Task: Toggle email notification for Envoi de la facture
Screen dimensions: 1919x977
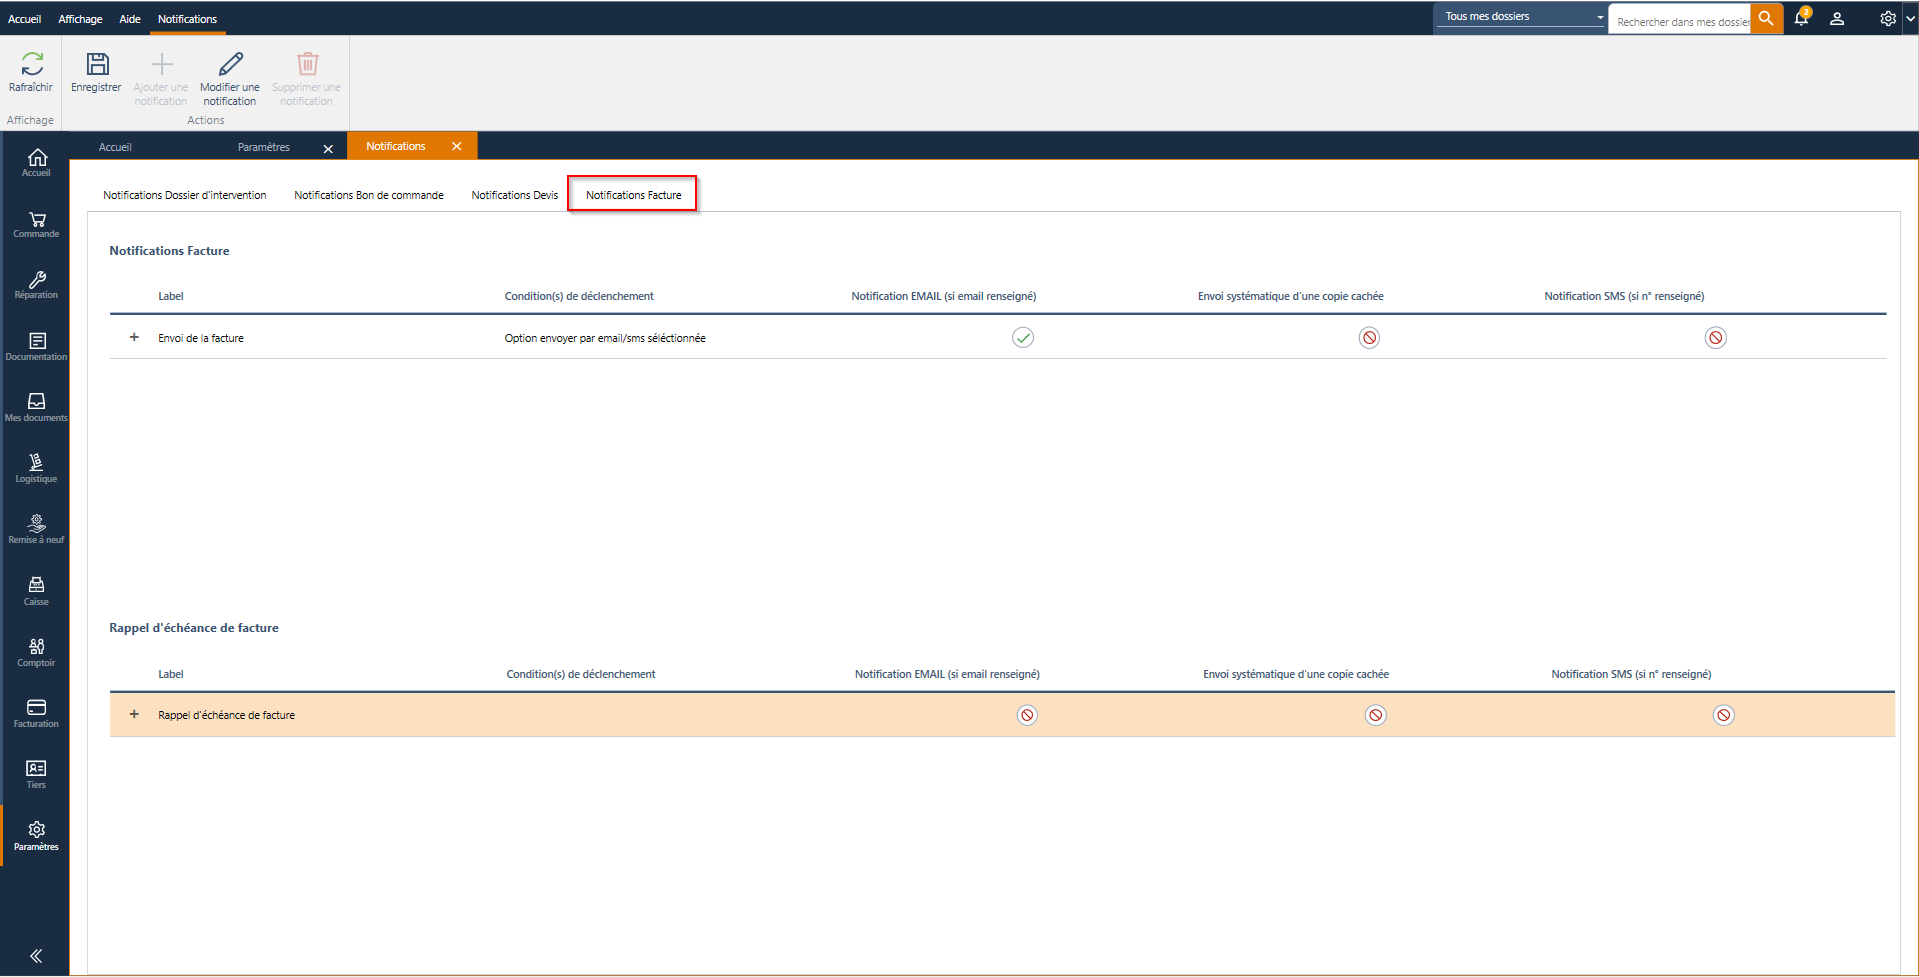Action: [1023, 338]
